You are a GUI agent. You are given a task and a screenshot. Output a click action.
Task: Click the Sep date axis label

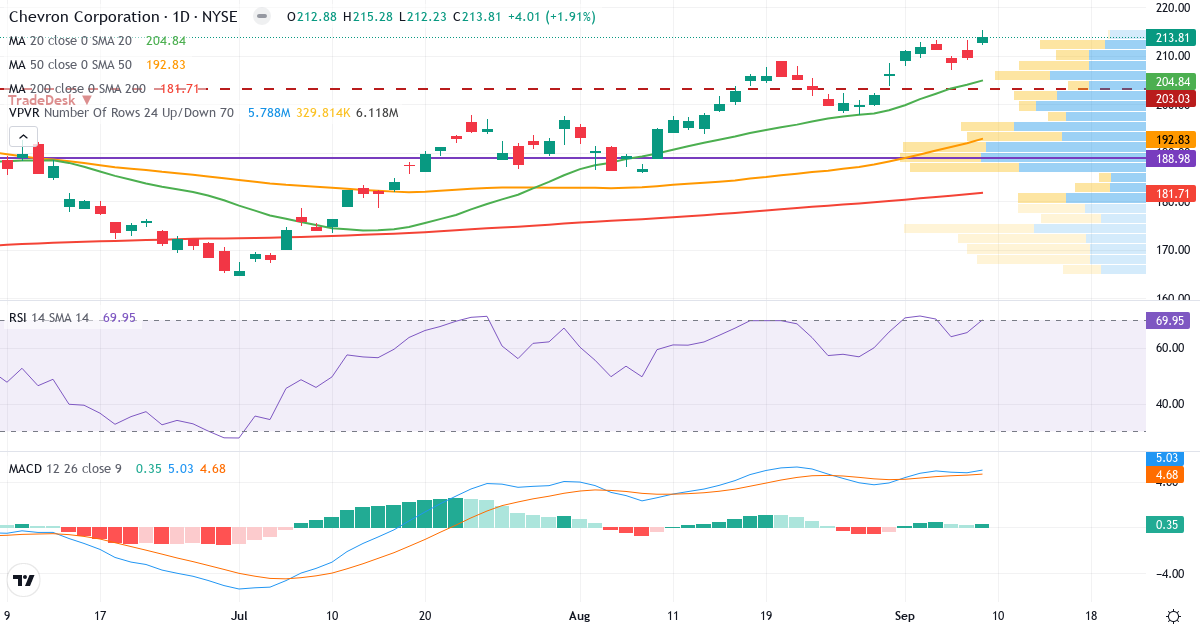coord(904,616)
